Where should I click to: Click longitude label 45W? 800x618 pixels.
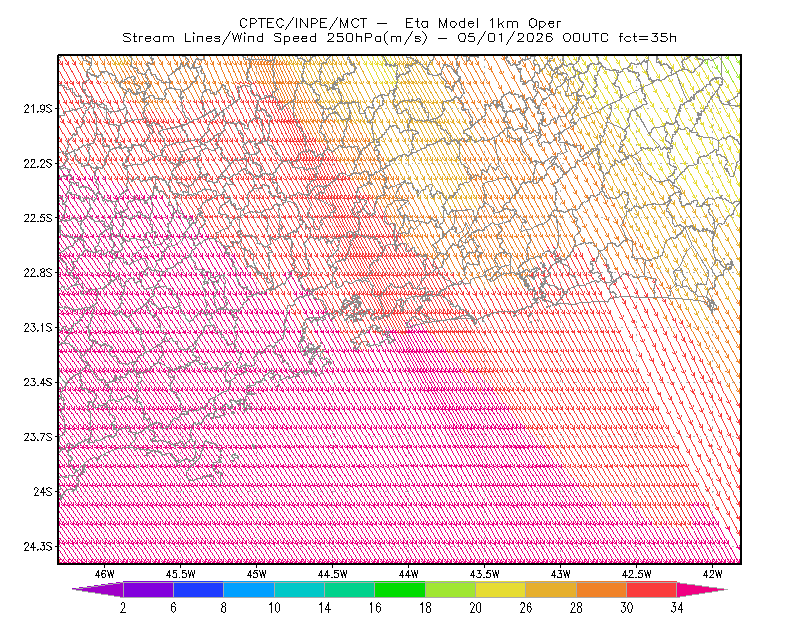click(257, 574)
